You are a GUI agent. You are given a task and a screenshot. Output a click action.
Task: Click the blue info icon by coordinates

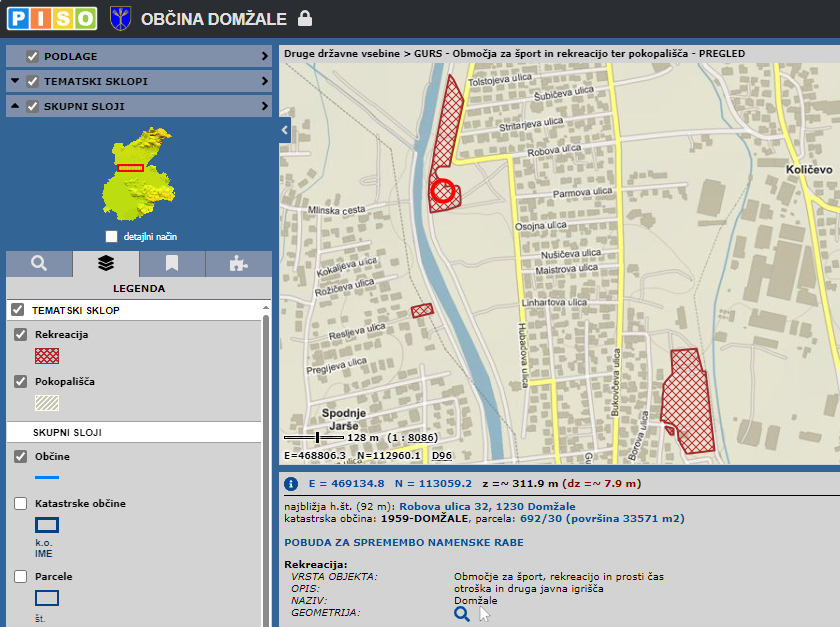click(x=292, y=483)
